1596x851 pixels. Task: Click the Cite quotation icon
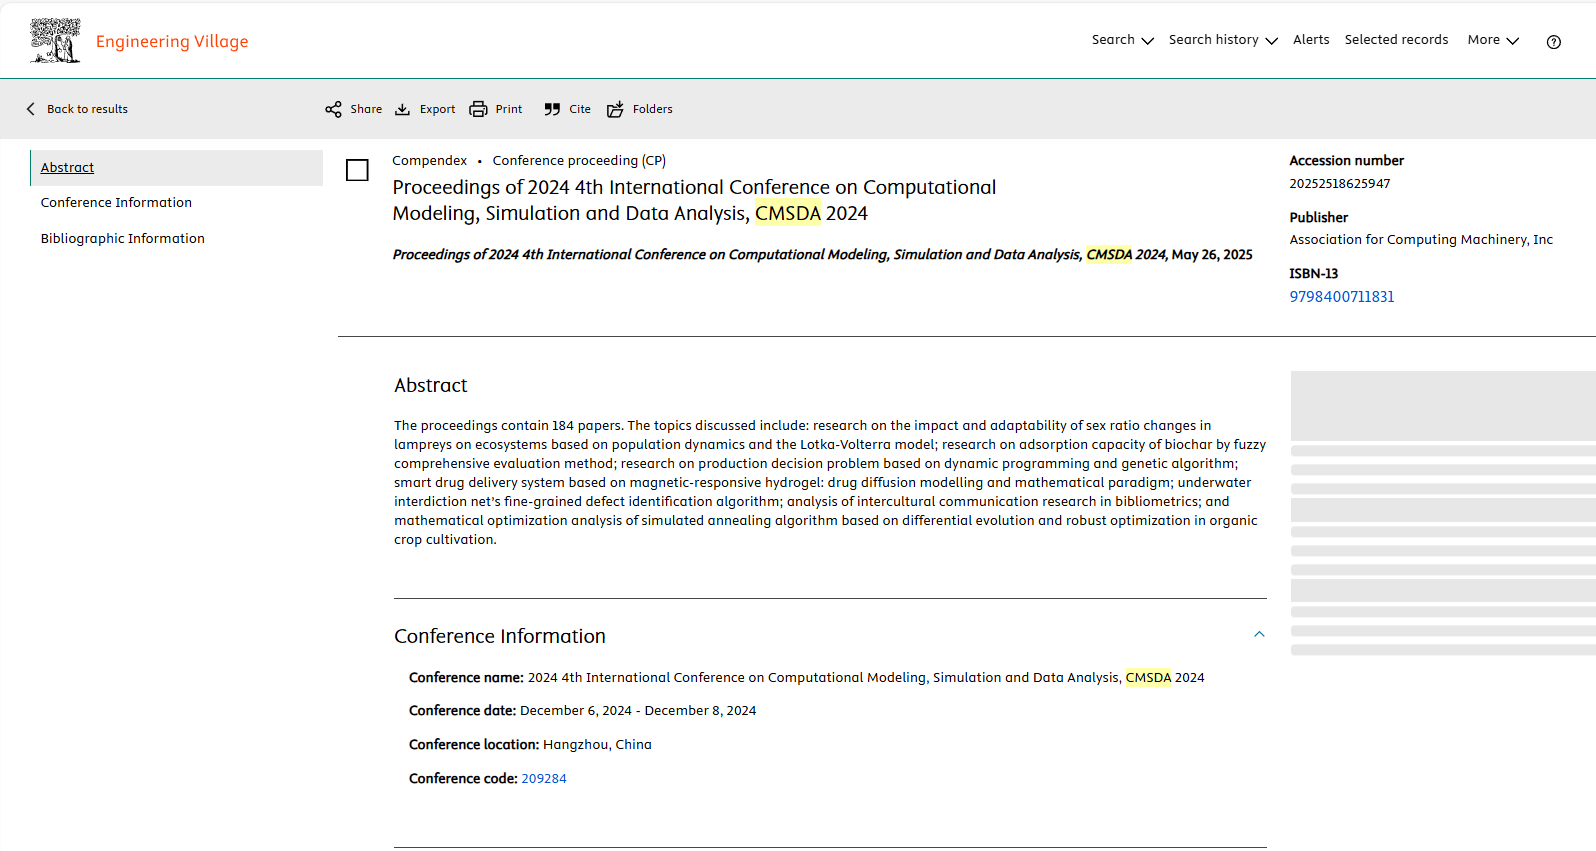(552, 109)
